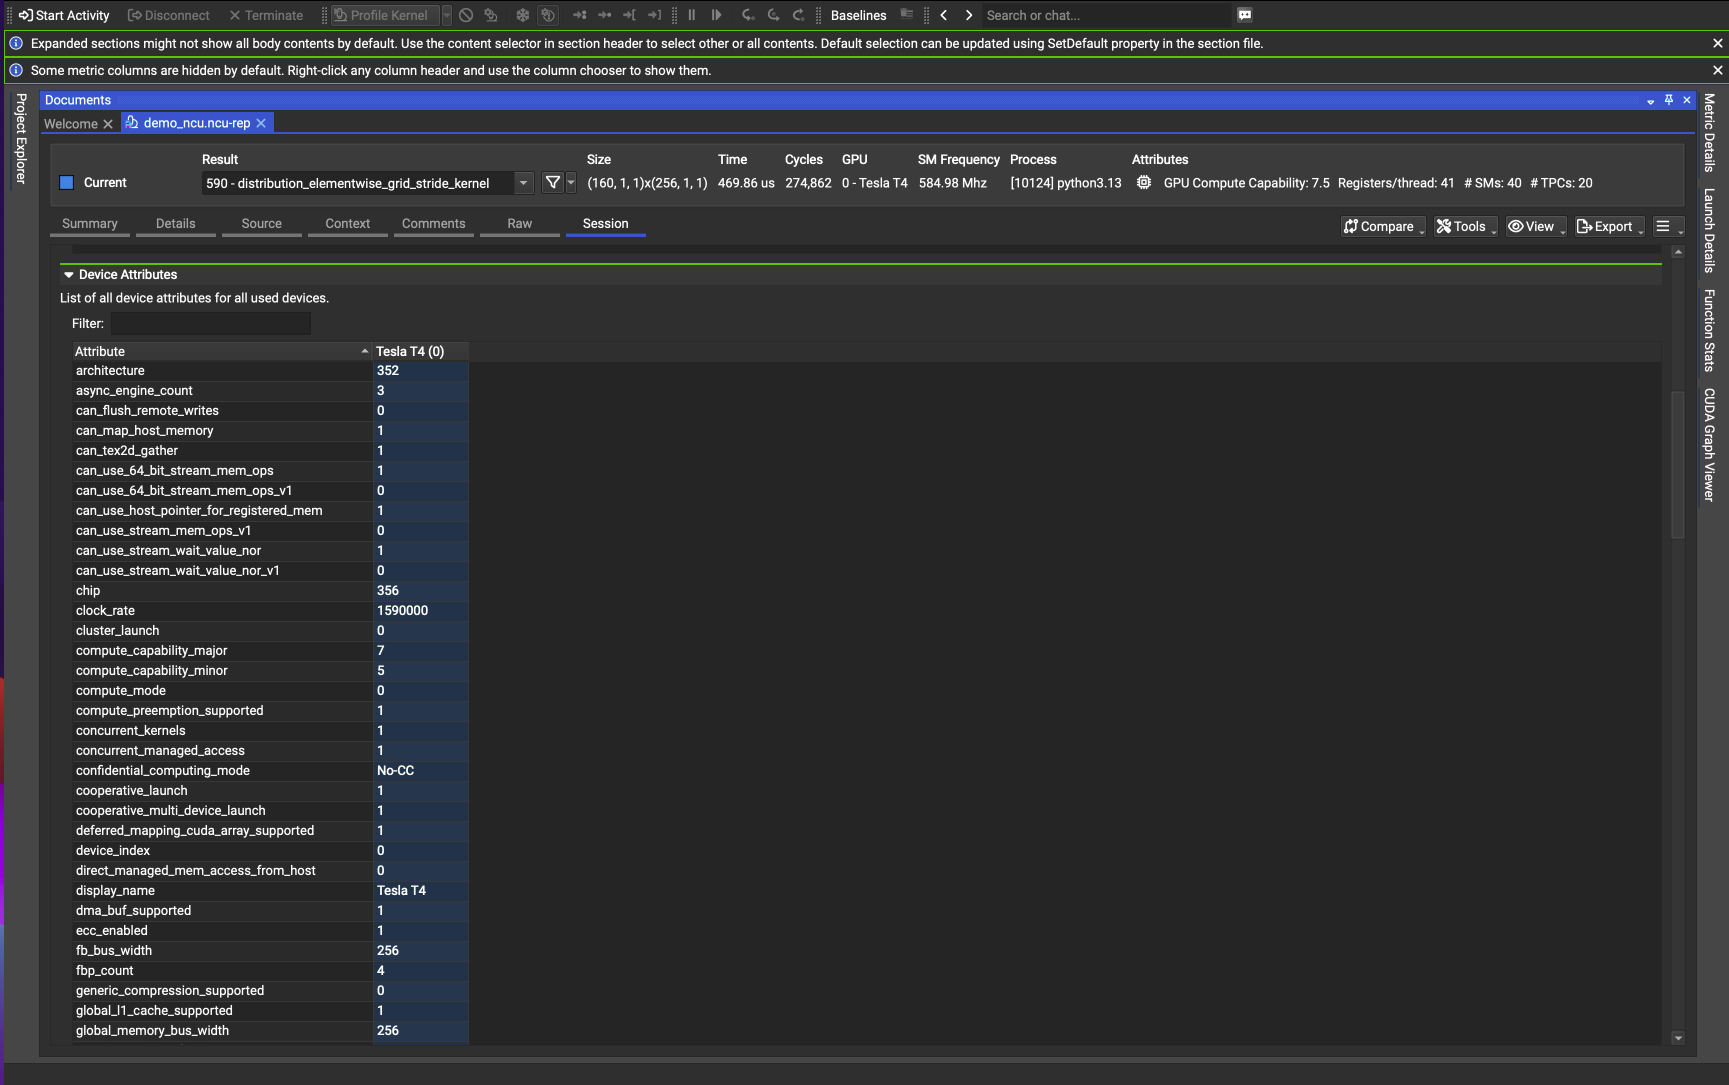The image size is (1729, 1085).
Task: Open the View dropdown button
Action: (x=1536, y=226)
